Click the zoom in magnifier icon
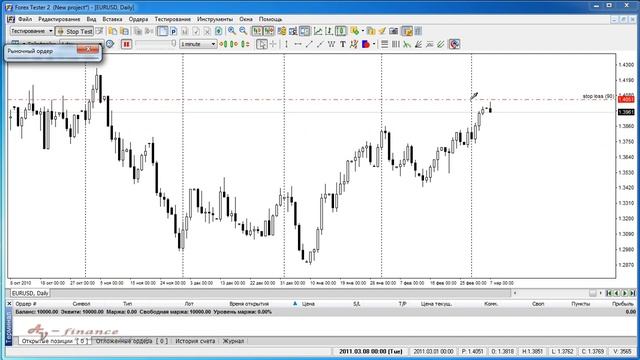 pyautogui.click(x=231, y=31)
